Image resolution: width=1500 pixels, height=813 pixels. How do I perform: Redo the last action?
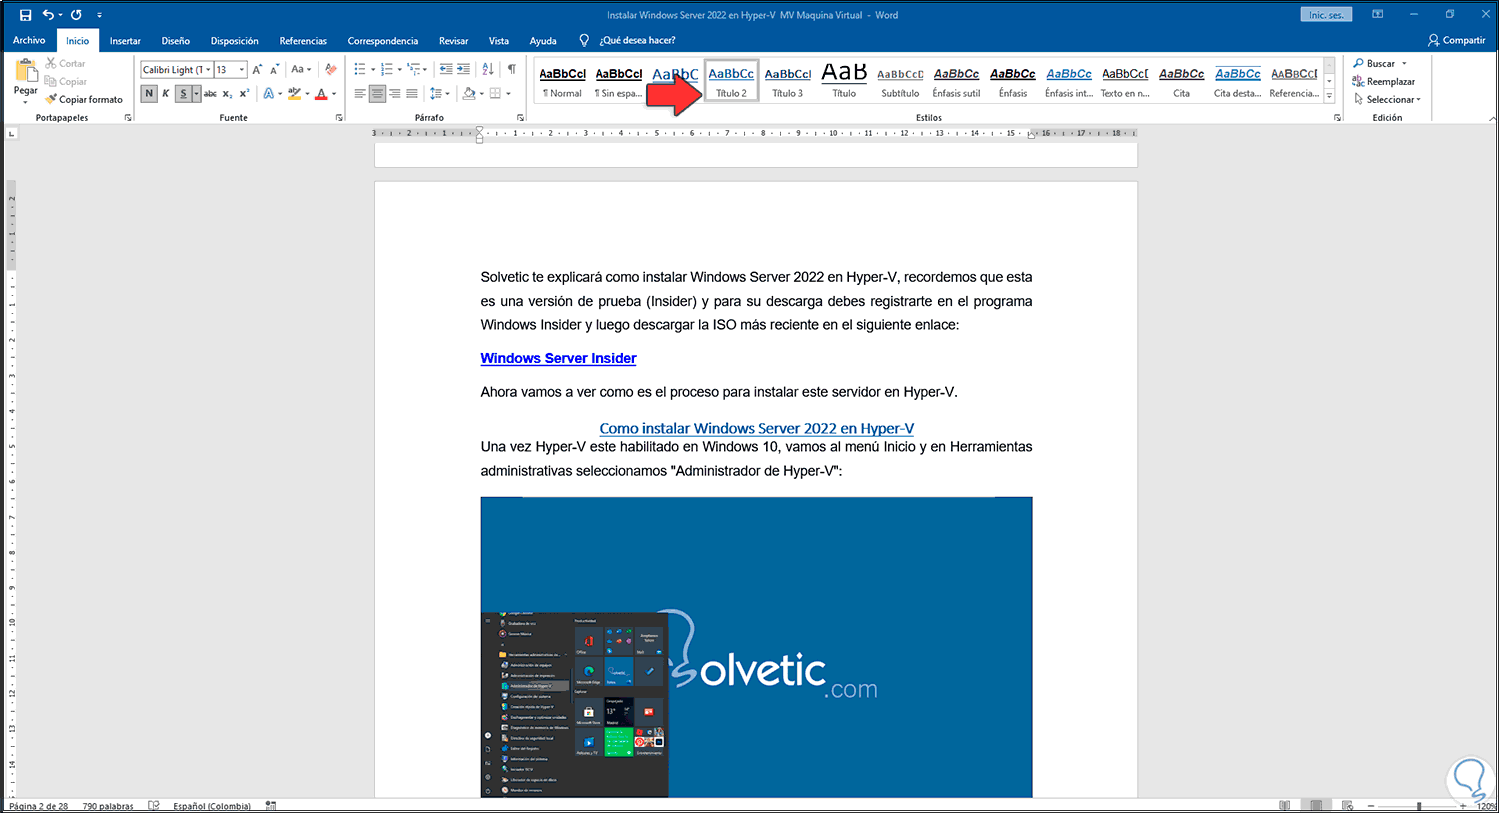76,15
